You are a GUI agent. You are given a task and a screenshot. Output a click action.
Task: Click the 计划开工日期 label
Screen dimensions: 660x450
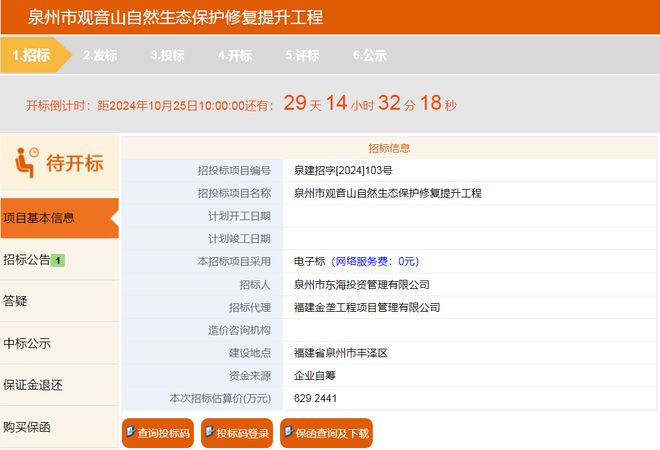[239, 216]
